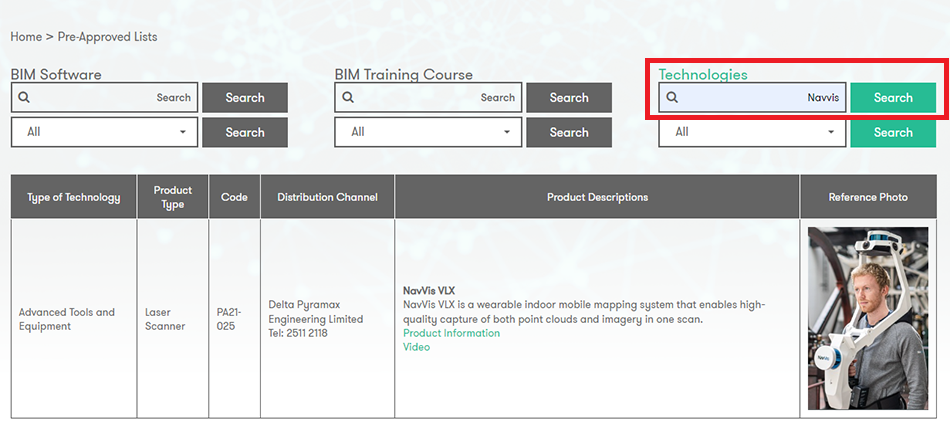Click Search beside BIM Software All dropdown
This screenshot has width=950, height=444.
pos(245,132)
